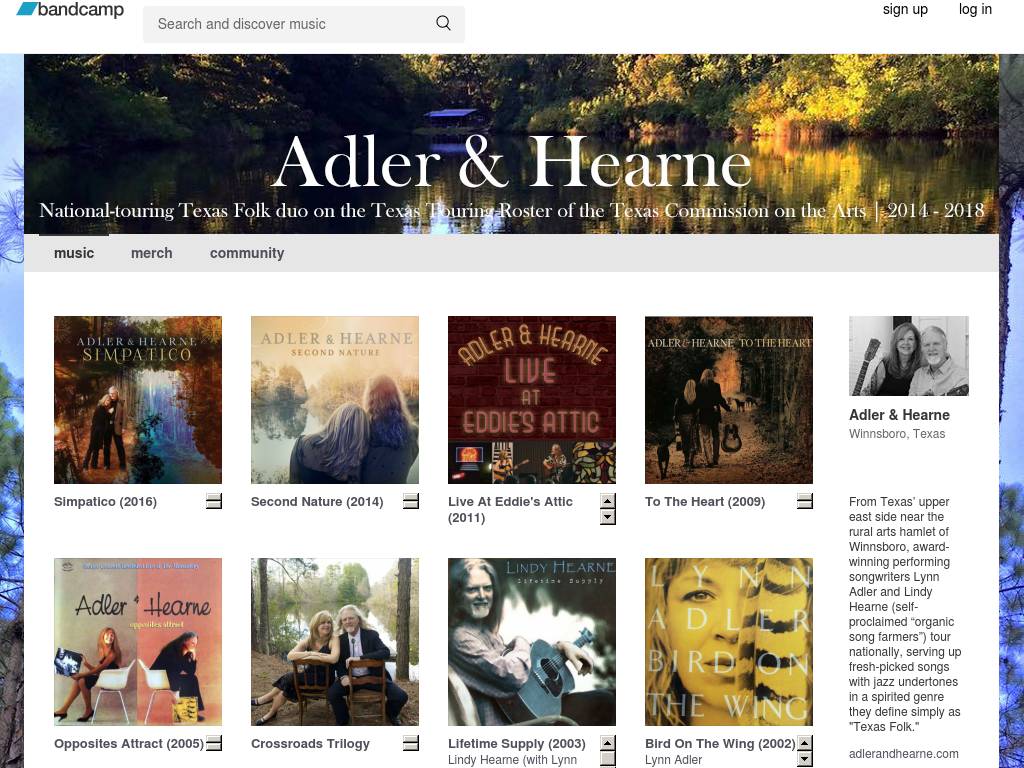Screen dimensions: 1024x768
Task: Click the magnifying glass search icon
Action: 443,24
